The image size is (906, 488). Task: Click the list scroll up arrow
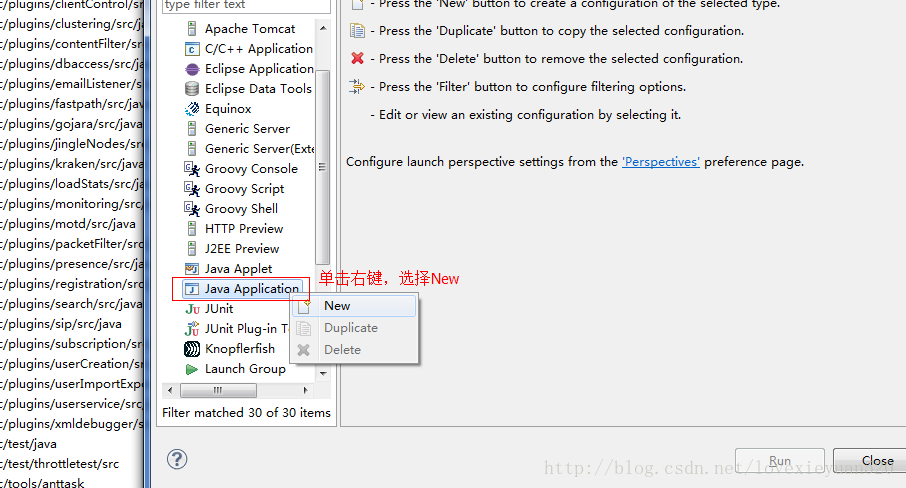[323, 28]
